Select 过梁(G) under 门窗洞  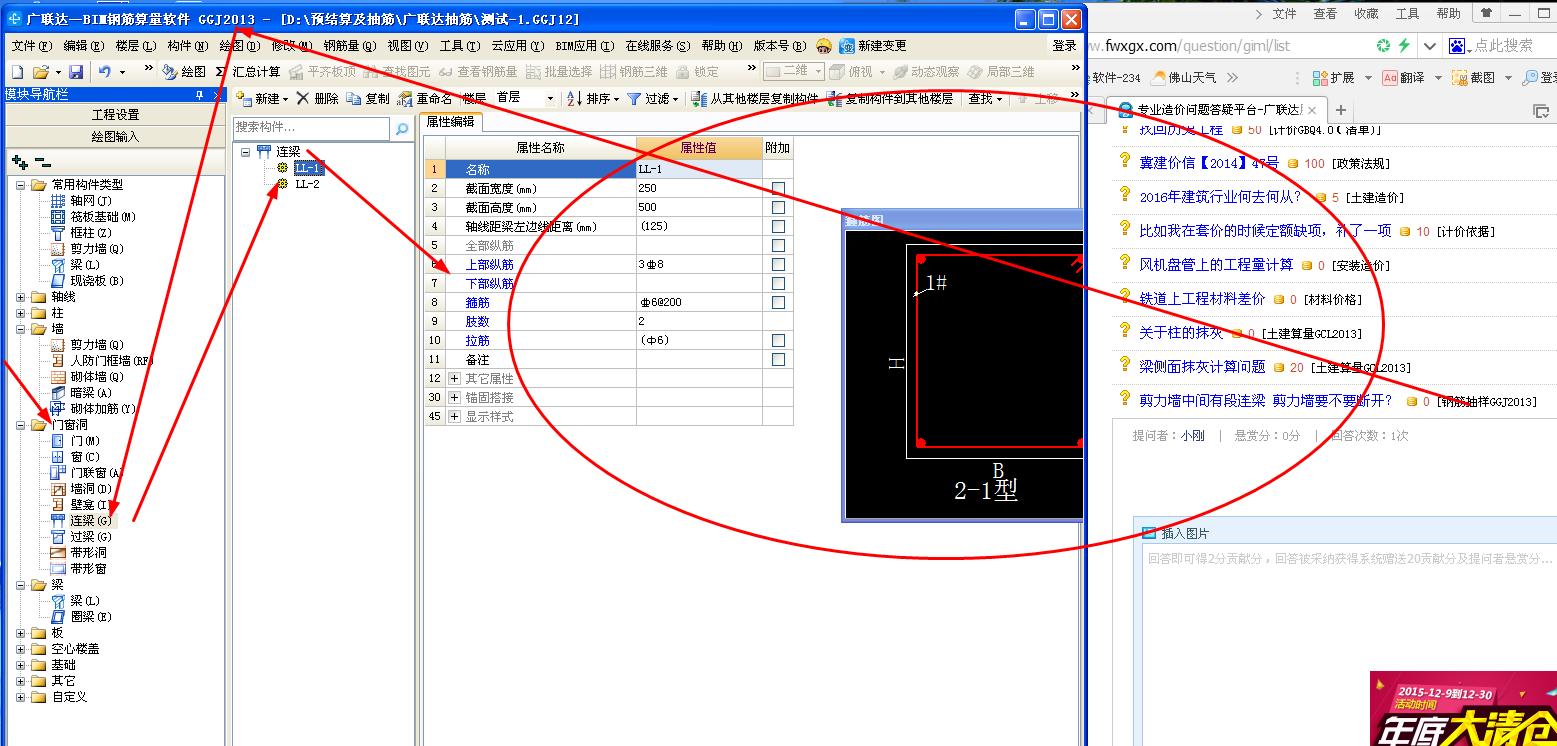81,537
